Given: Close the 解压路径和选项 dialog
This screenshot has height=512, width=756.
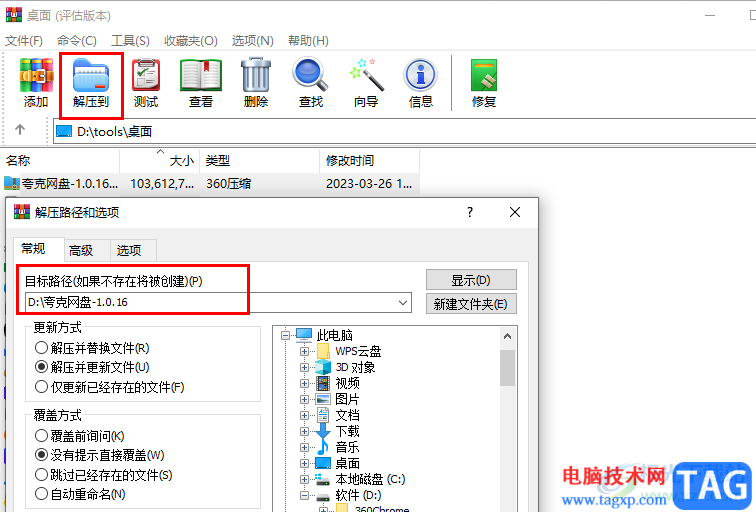Looking at the screenshot, I should coord(514,212).
